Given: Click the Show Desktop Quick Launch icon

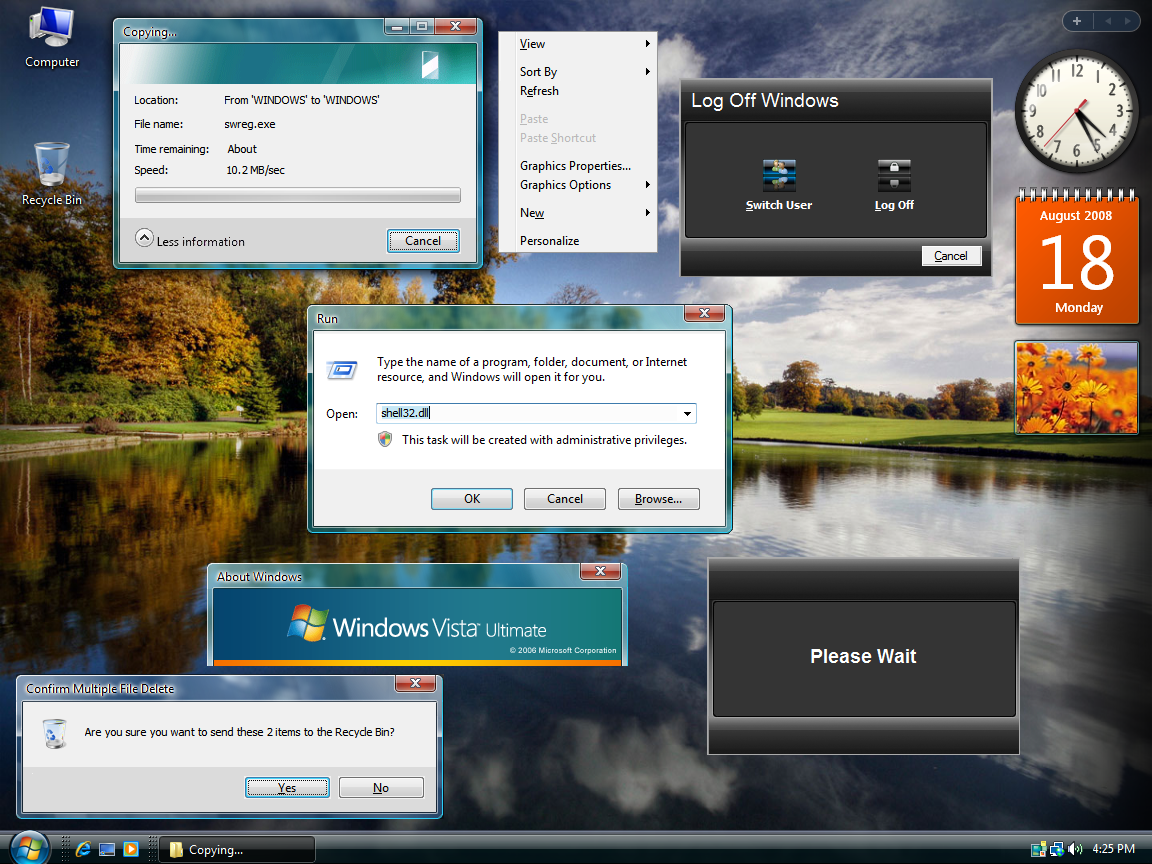Looking at the screenshot, I should pyautogui.click(x=107, y=848).
